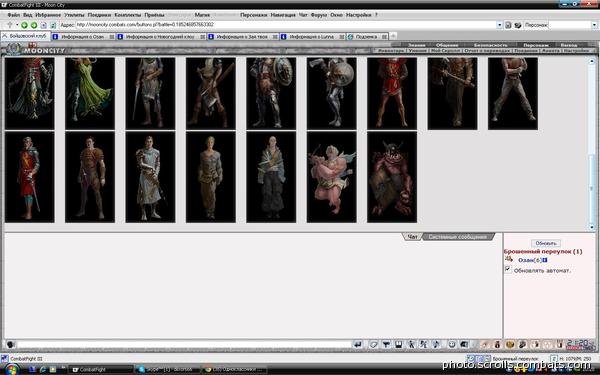Click the Выход game menu link

[569, 45]
